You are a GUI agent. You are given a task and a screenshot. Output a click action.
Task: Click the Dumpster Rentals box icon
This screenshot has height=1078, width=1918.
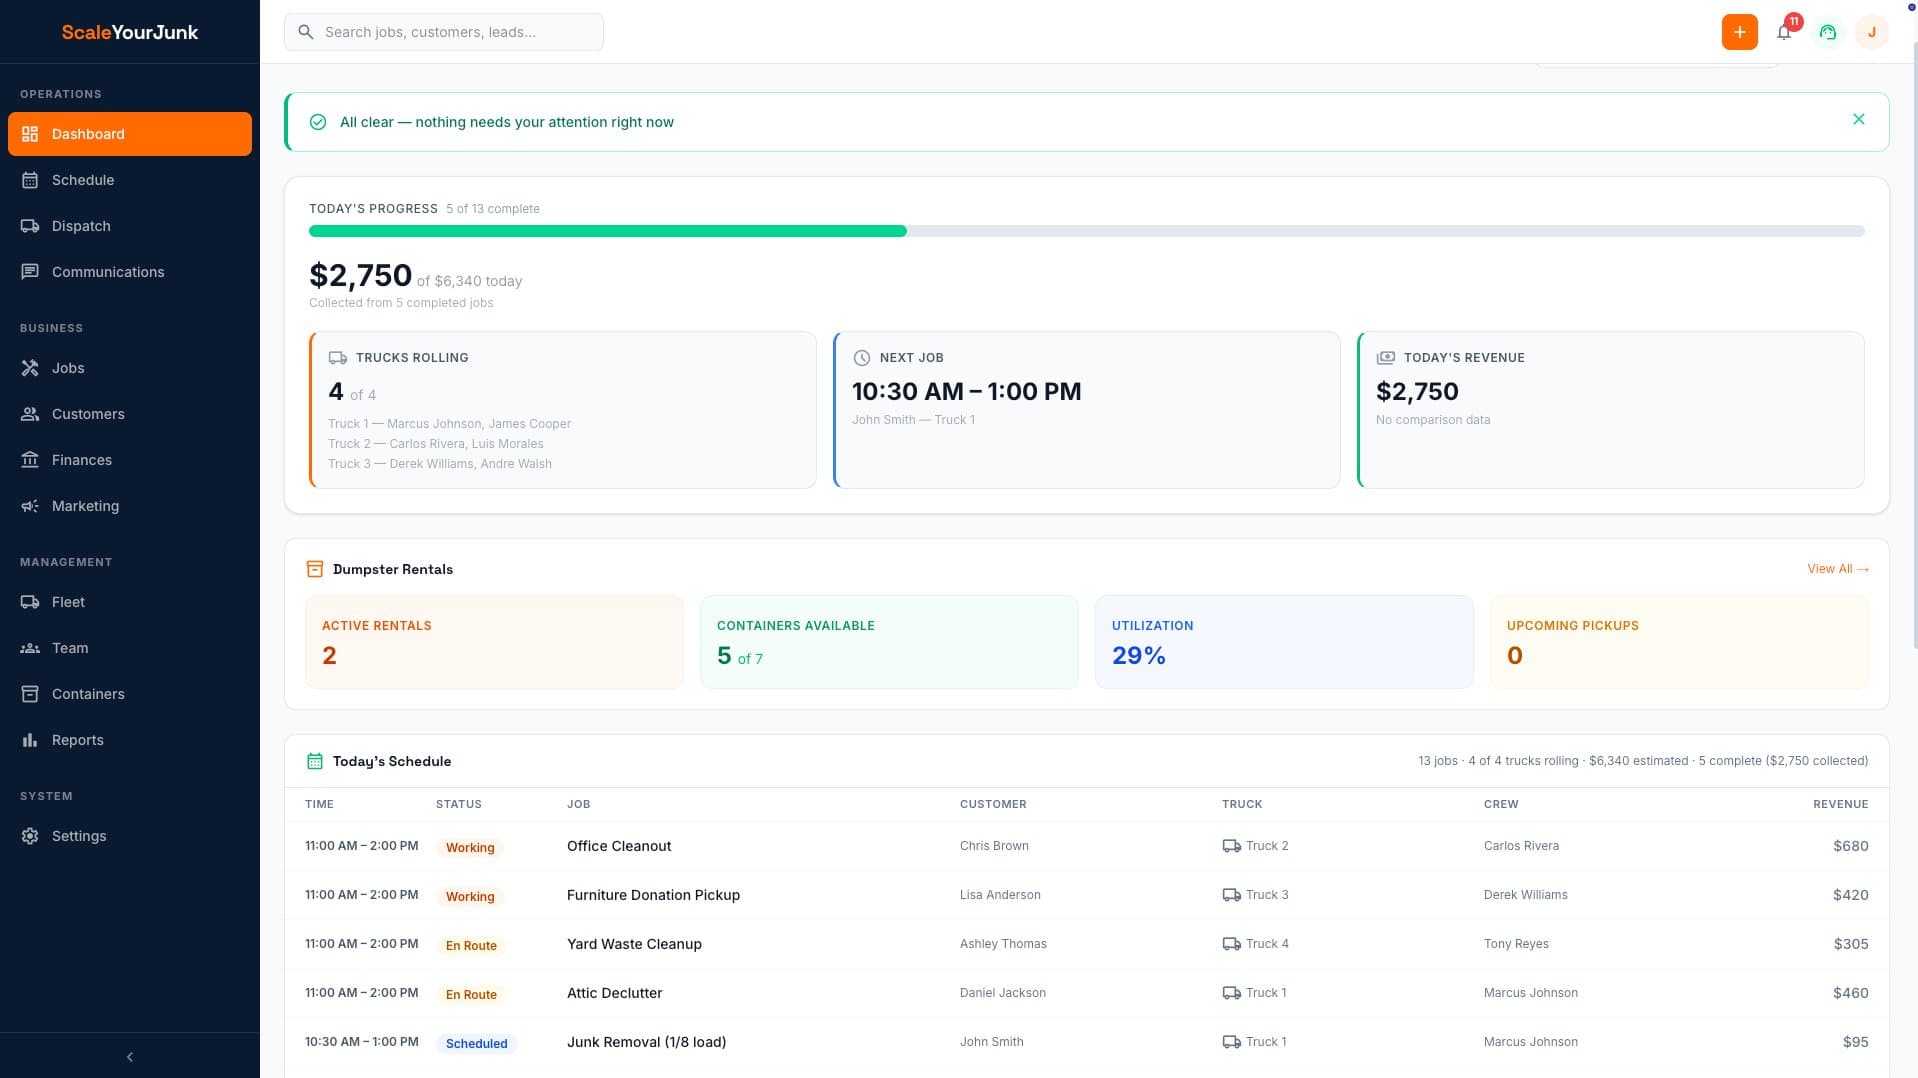click(x=314, y=569)
